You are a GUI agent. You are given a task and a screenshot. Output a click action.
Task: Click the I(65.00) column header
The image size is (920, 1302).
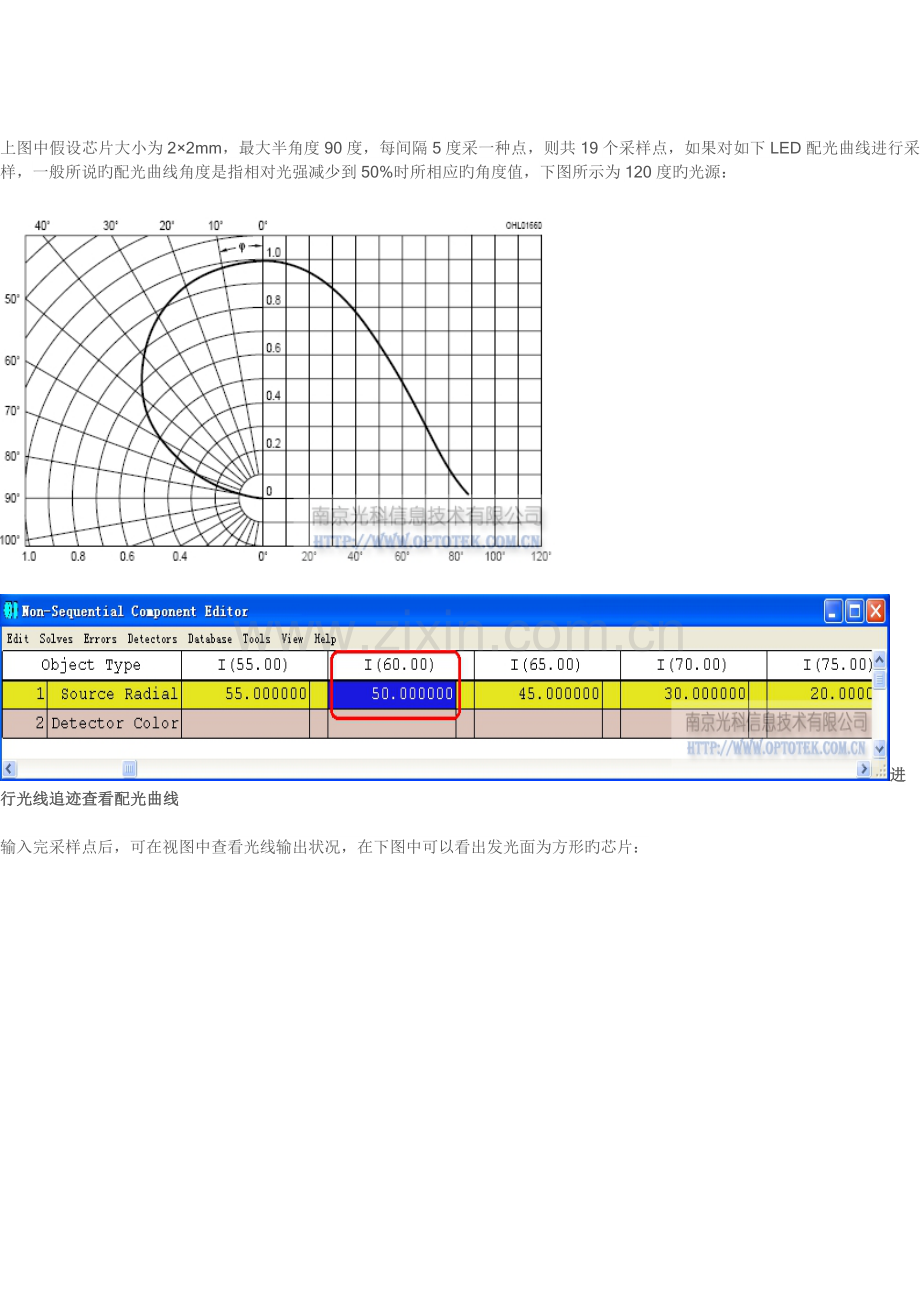coord(547,665)
